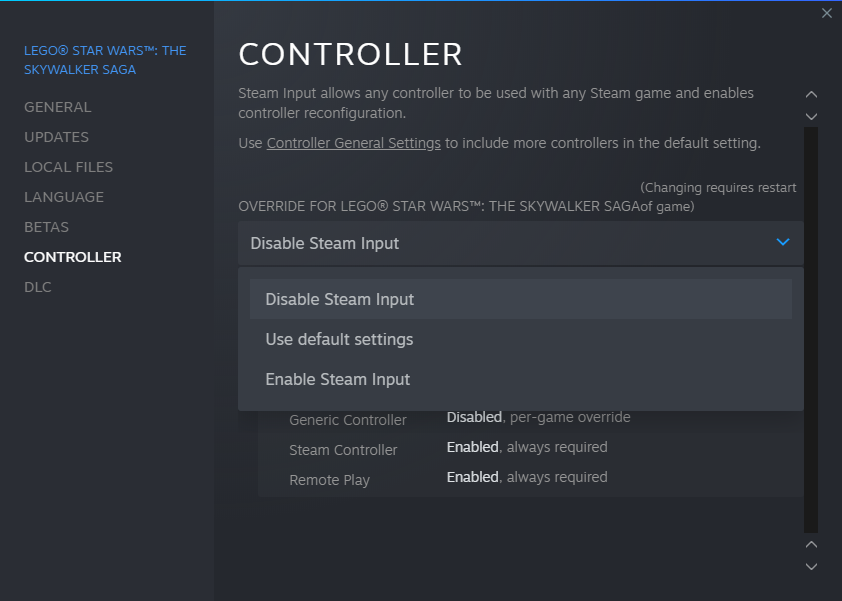Pick Enable Steam Input option
Image resolution: width=842 pixels, height=601 pixels.
[x=520, y=379]
